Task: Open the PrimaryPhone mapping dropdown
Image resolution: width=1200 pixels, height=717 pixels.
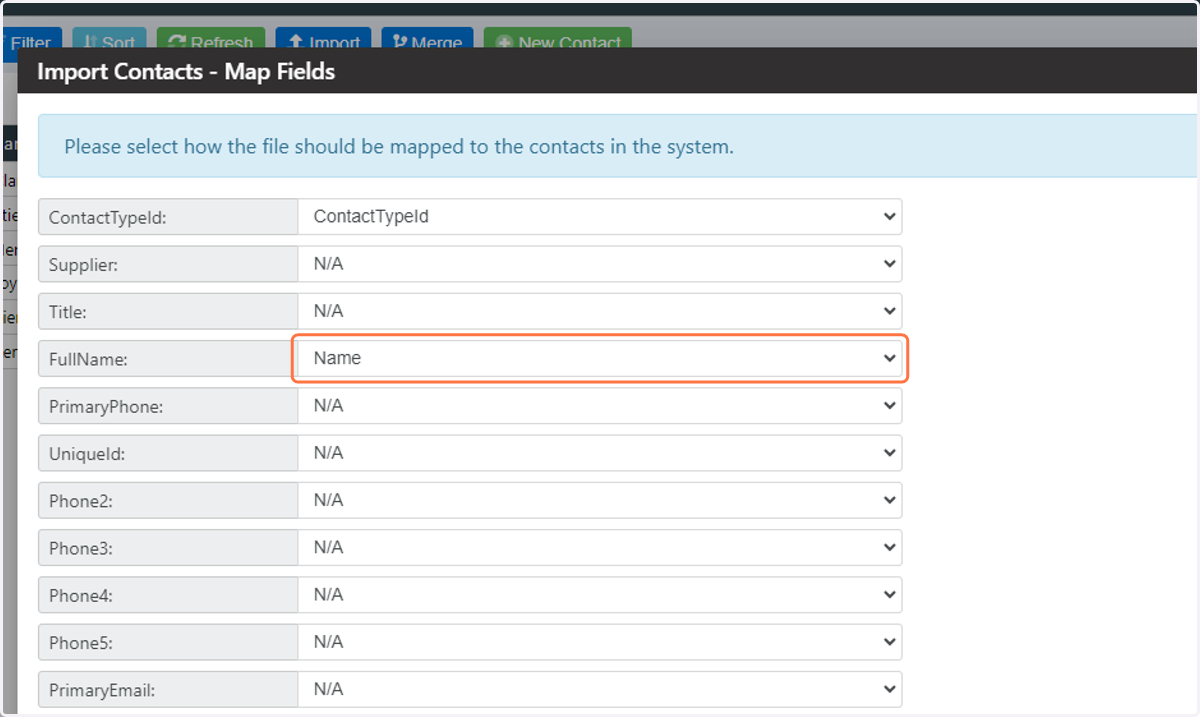Action: click(600, 406)
